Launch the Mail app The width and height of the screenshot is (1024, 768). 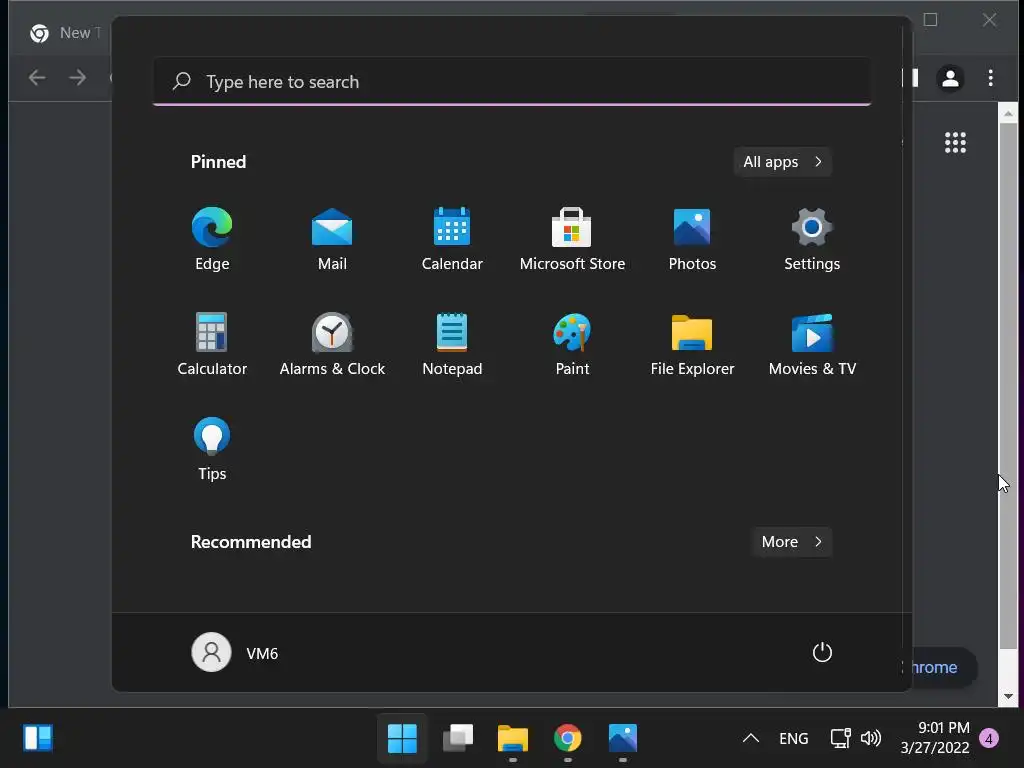(x=332, y=239)
